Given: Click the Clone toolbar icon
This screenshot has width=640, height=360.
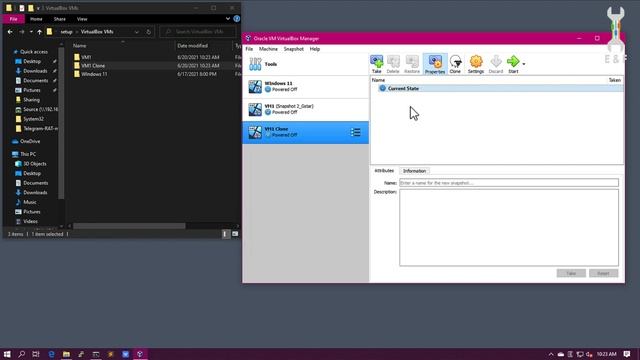Looking at the screenshot, I should pyautogui.click(x=455, y=64).
